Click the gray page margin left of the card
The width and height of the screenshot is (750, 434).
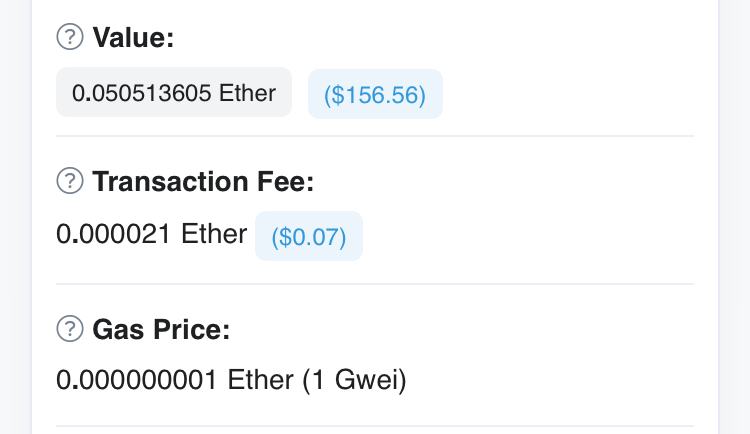[15, 217]
